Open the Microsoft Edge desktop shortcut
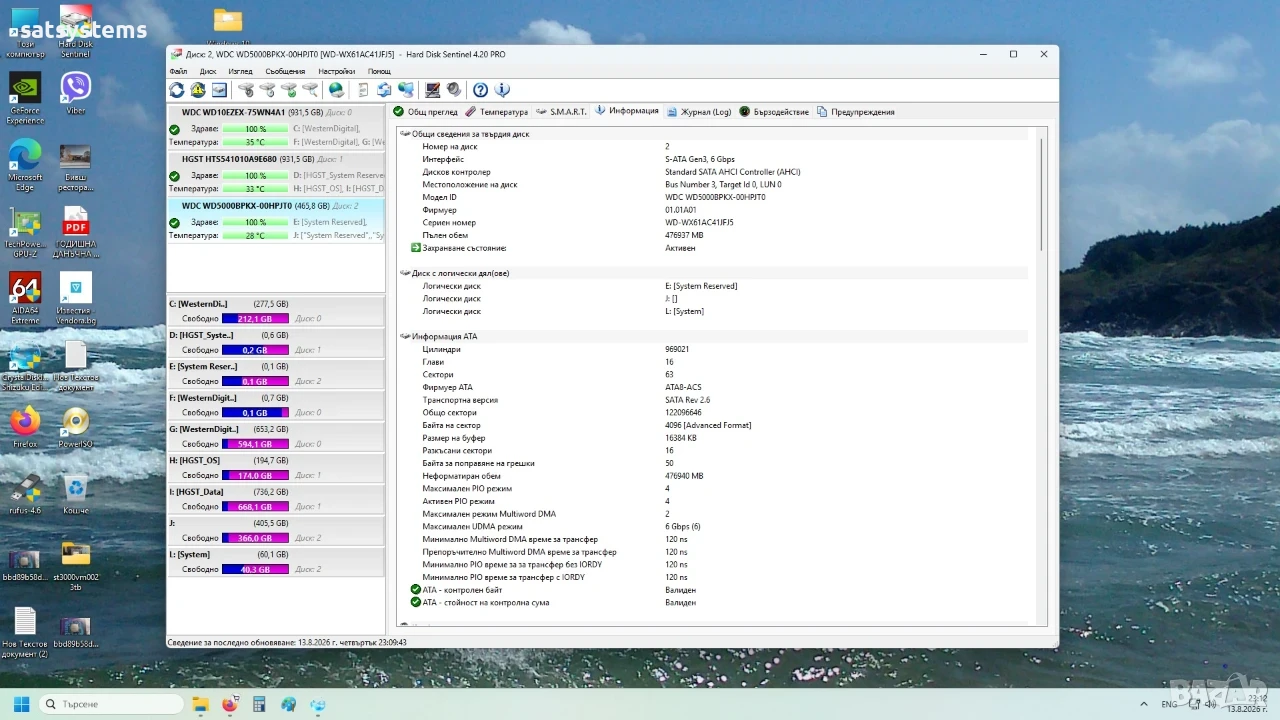Image resolution: width=1280 pixels, height=720 pixels. click(x=25, y=165)
